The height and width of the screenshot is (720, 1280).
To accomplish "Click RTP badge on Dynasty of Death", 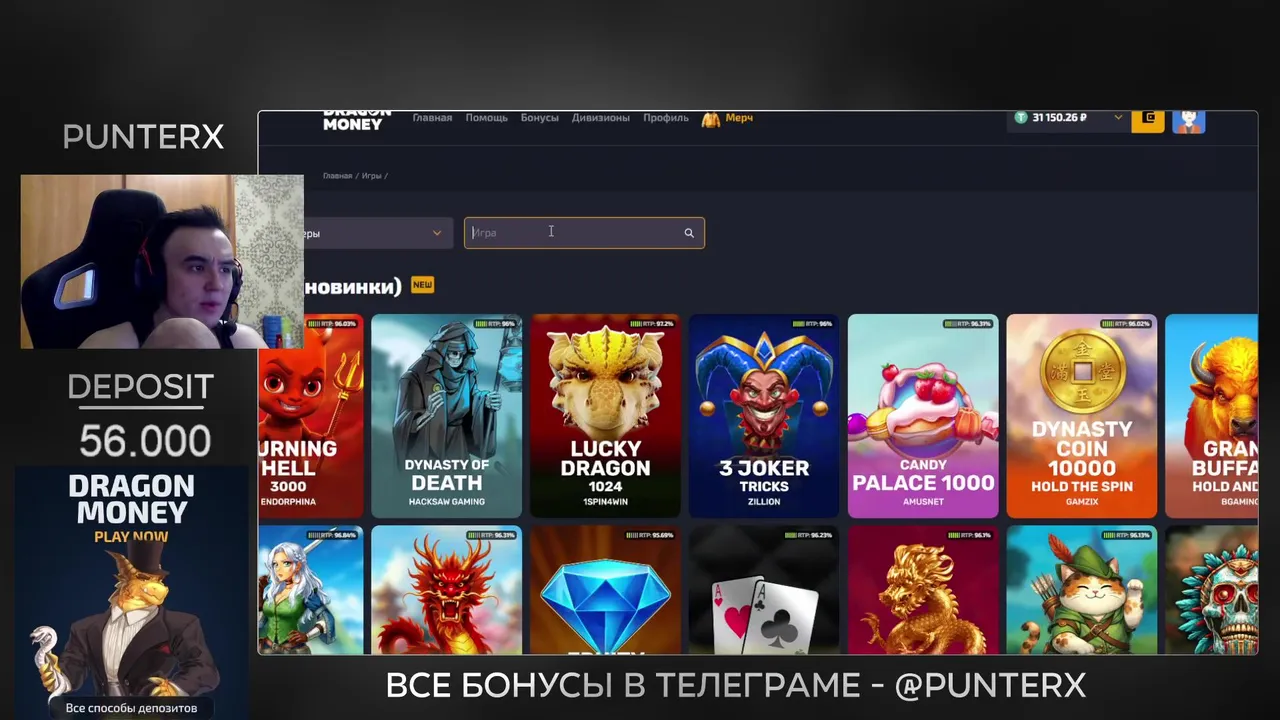I will coord(494,324).
